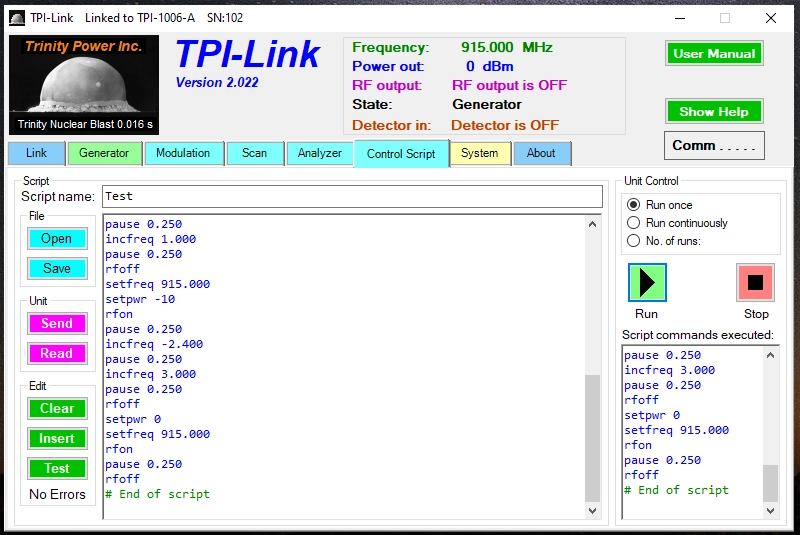
Task: Save the script with Save button
Action: [x=57, y=268]
